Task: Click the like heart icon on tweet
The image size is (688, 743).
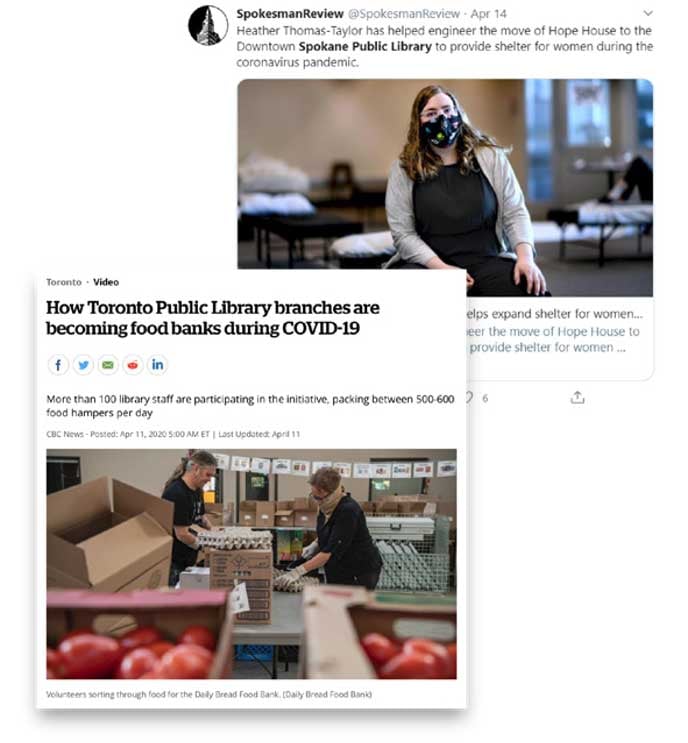Action: pos(469,398)
